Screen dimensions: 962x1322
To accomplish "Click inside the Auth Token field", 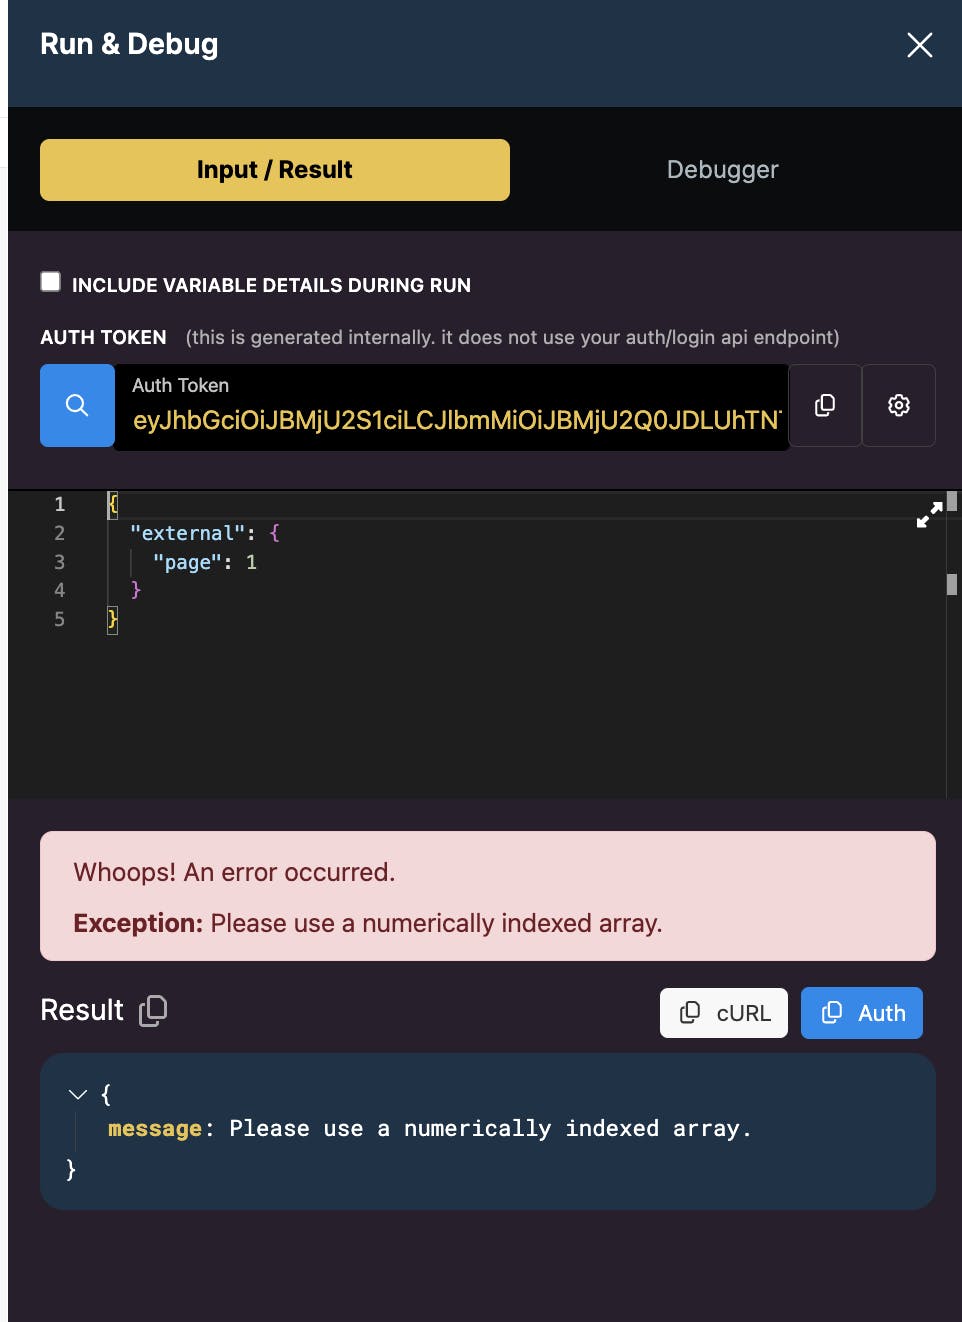I will click(455, 420).
